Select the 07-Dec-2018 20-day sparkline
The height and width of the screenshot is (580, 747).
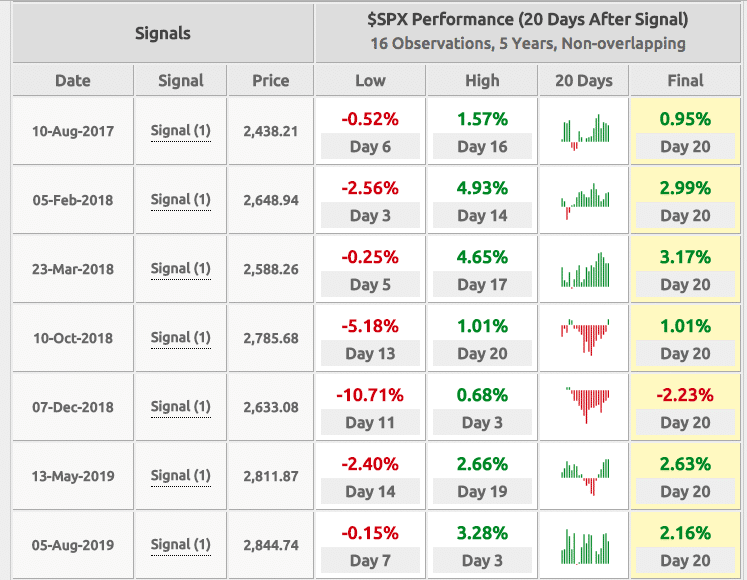click(x=585, y=403)
